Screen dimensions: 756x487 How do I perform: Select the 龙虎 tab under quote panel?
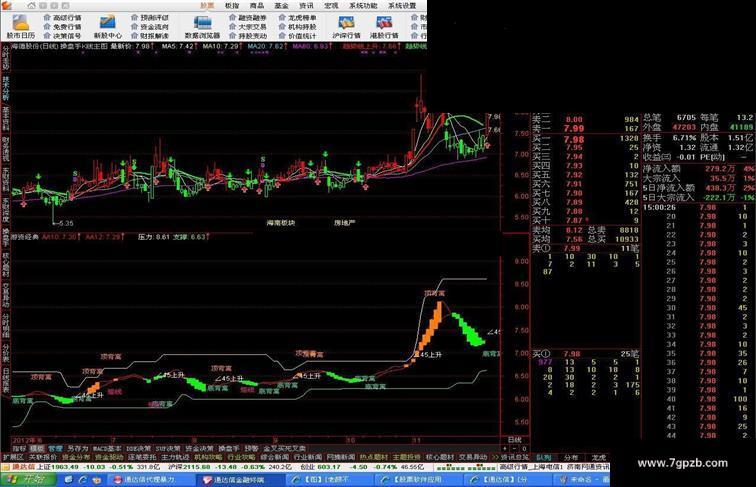click(x=598, y=457)
